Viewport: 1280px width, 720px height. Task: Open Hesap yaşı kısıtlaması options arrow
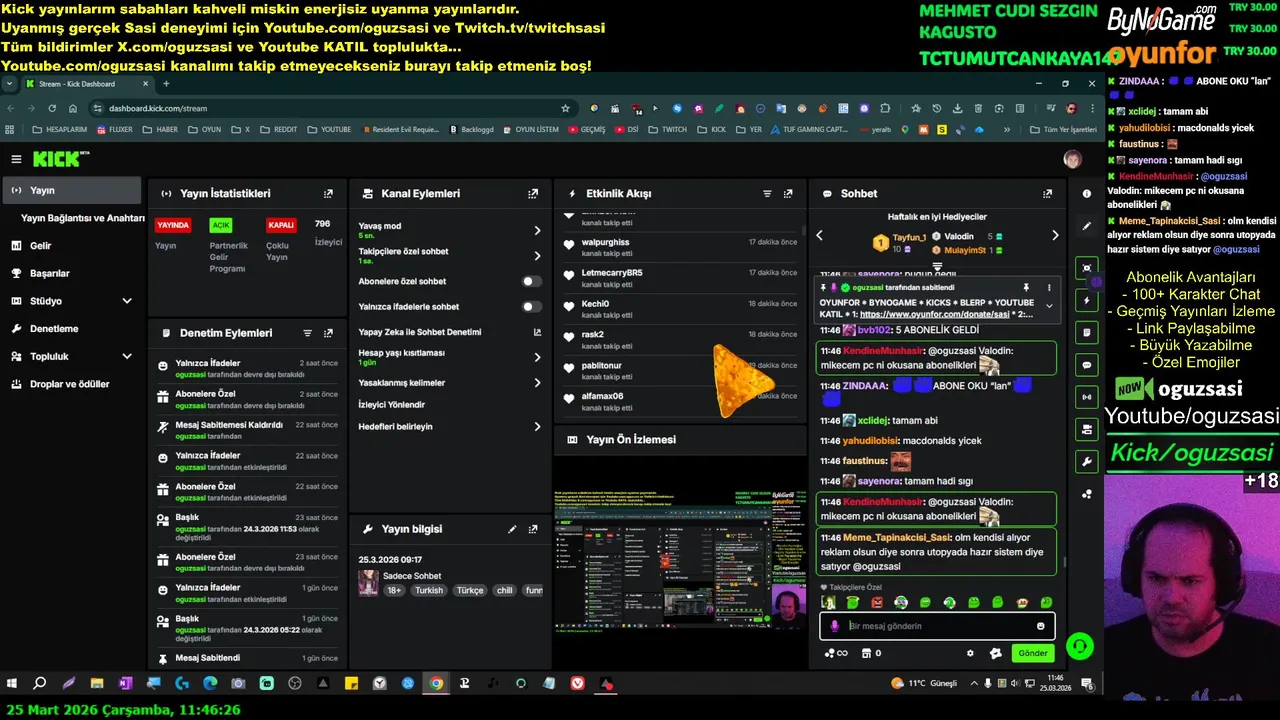click(x=537, y=357)
